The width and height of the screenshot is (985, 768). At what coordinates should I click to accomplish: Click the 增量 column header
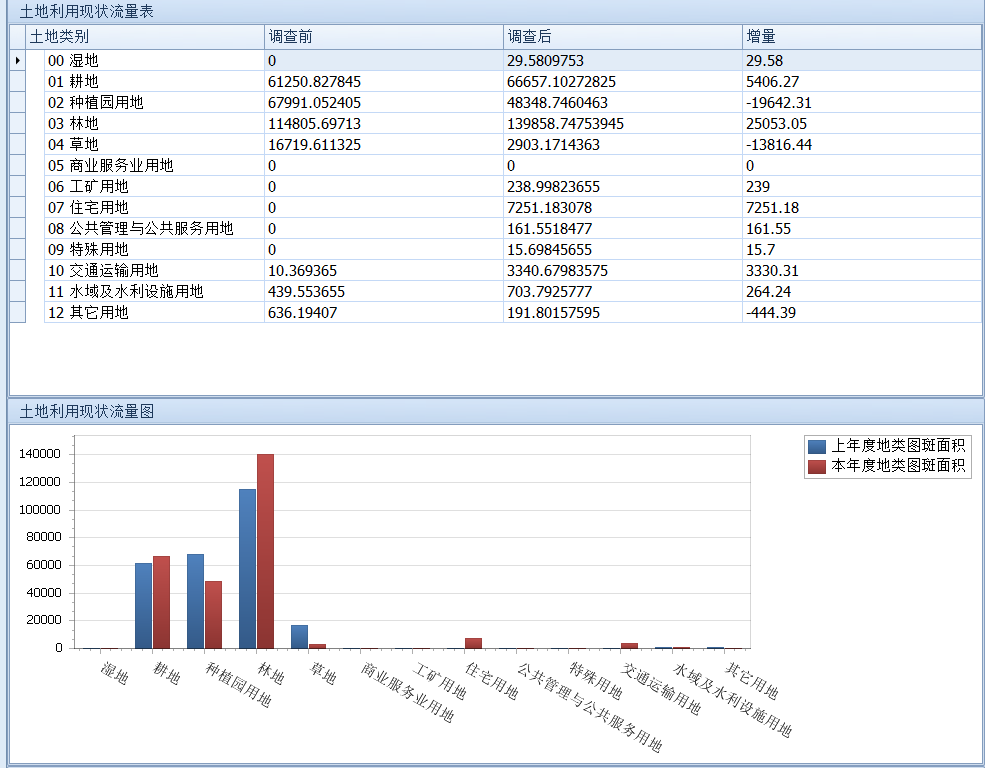tap(861, 37)
